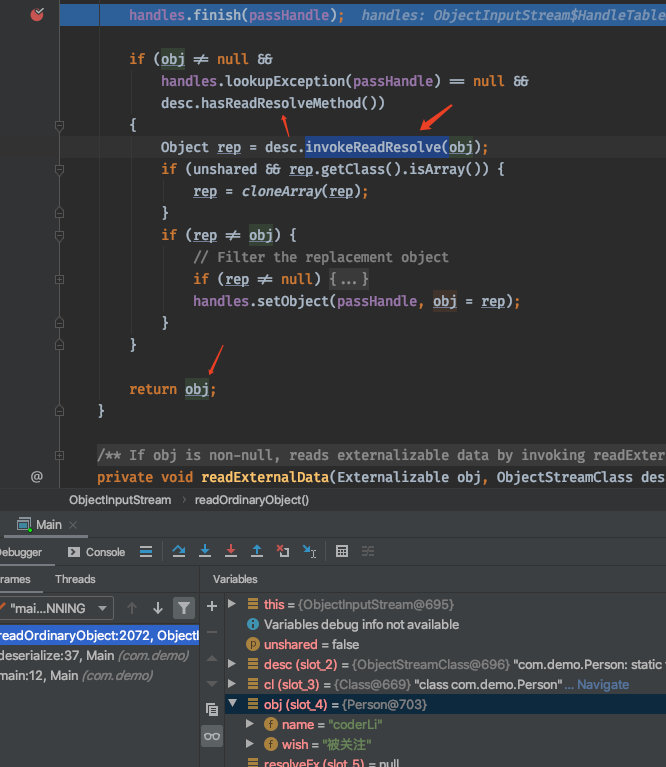Screen dimensions: 666x767
Task: Click the unshared = false variable row
Action: 445,644
